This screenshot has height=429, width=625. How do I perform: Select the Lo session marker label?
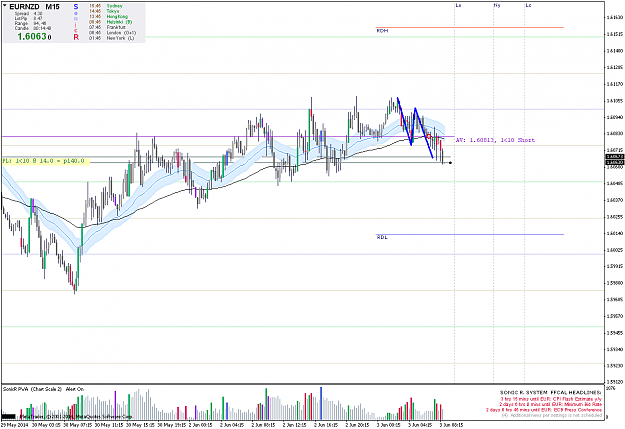[x=458, y=5]
